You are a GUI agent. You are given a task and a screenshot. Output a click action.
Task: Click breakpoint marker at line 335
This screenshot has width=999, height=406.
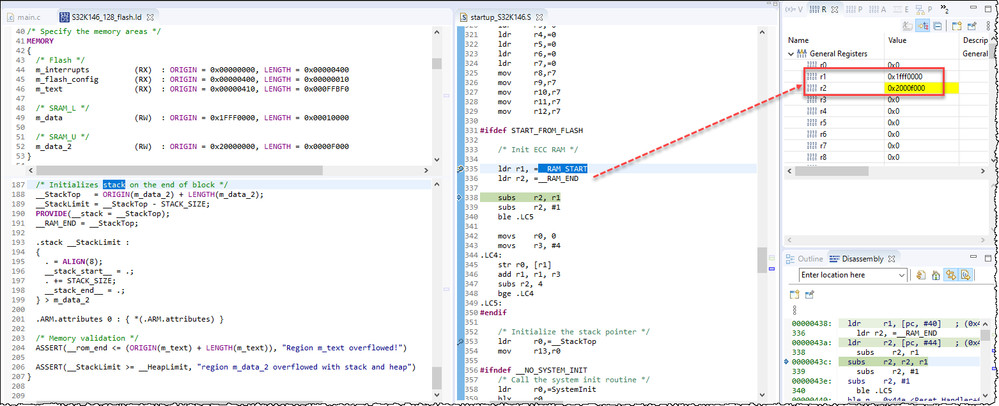click(460, 169)
